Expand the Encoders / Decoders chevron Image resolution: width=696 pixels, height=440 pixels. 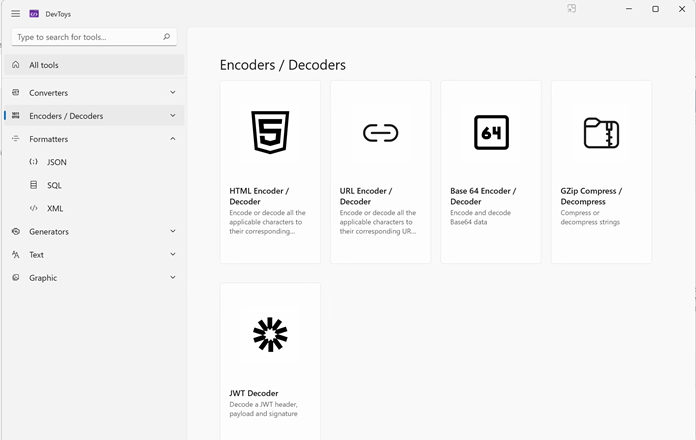click(x=173, y=115)
